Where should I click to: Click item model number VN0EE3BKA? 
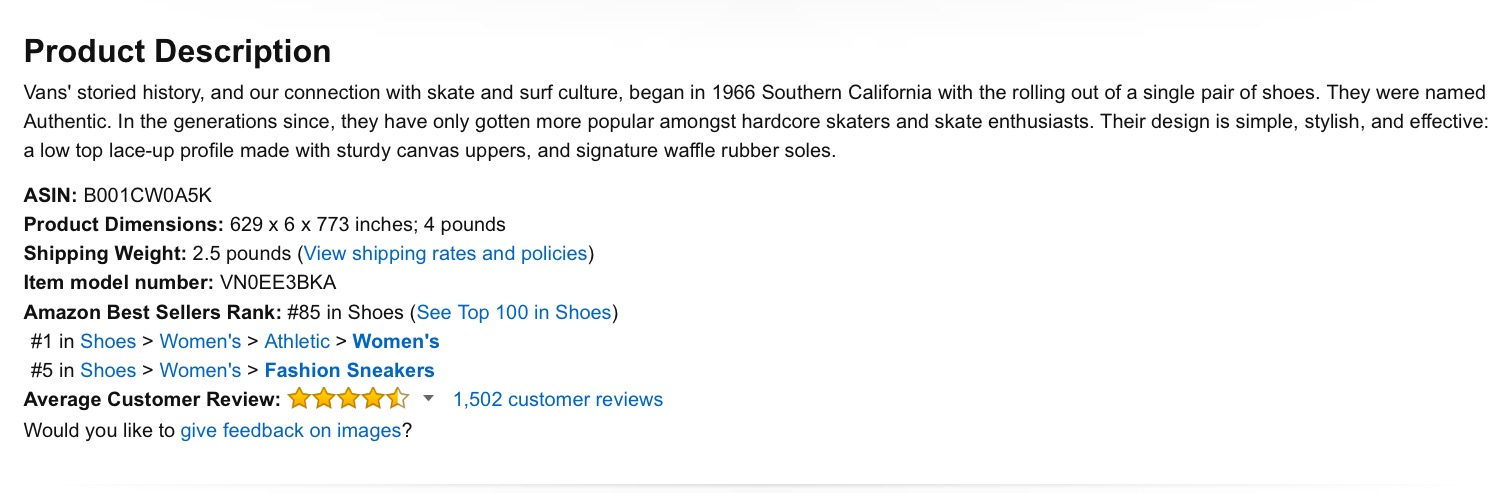278,282
